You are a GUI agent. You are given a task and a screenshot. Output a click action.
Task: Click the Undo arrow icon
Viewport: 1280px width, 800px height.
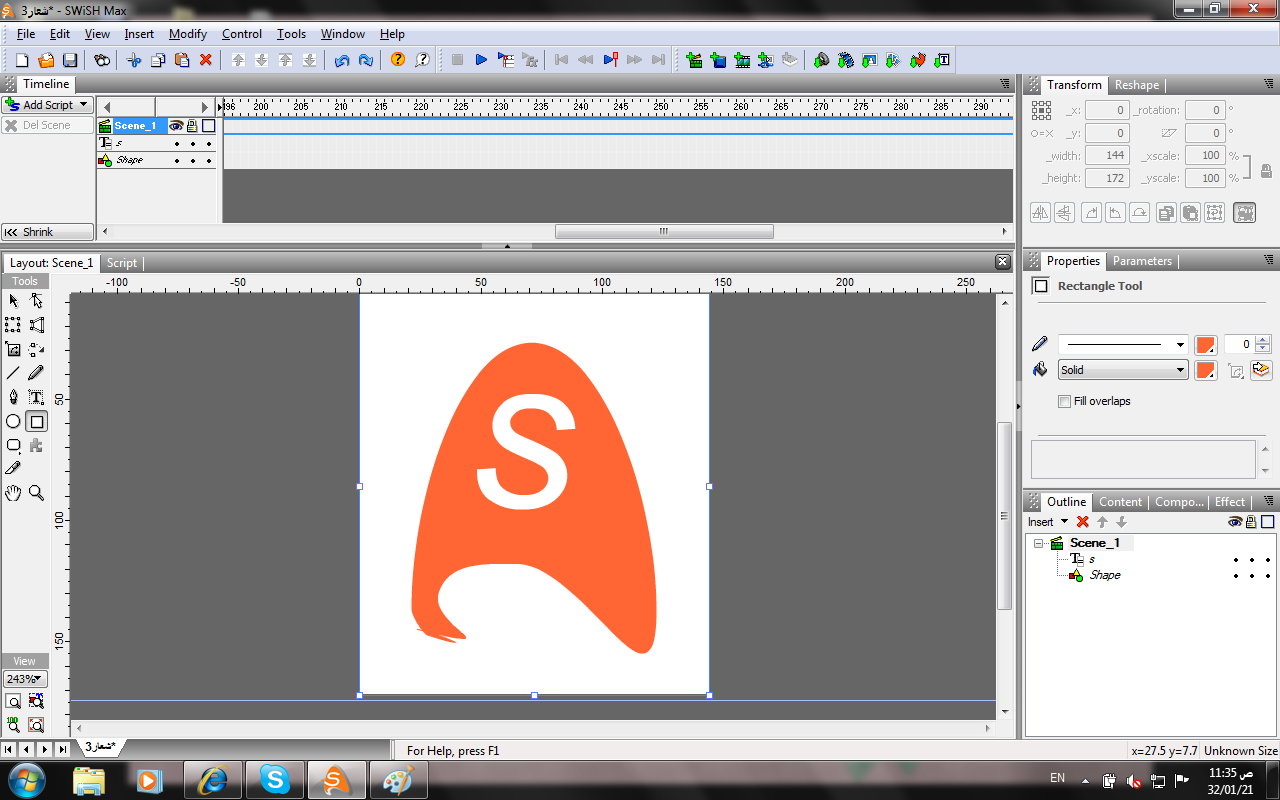click(342, 60)
